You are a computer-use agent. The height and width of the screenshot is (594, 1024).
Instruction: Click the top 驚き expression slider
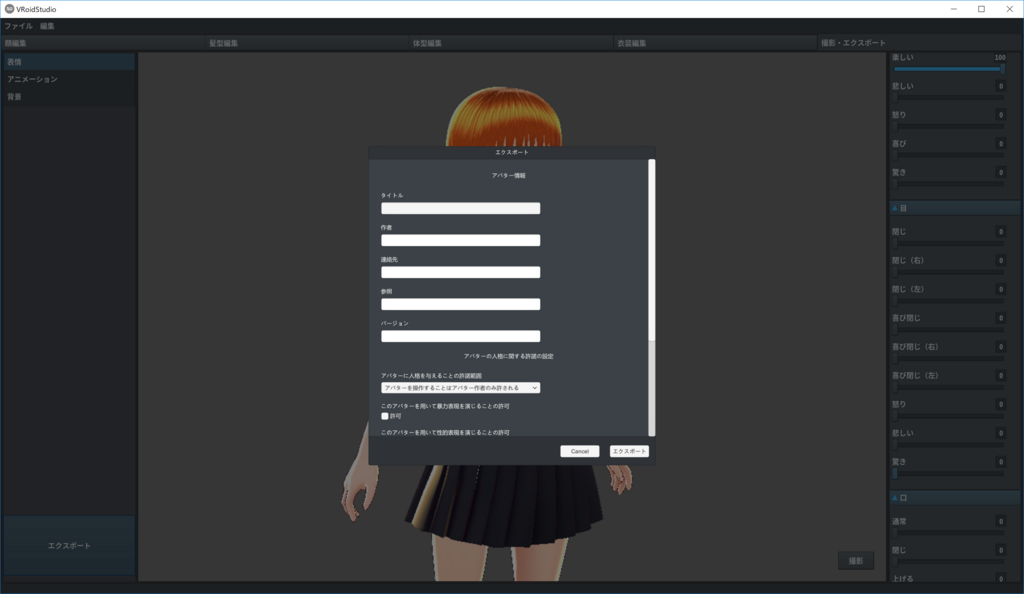click(949, 184)
